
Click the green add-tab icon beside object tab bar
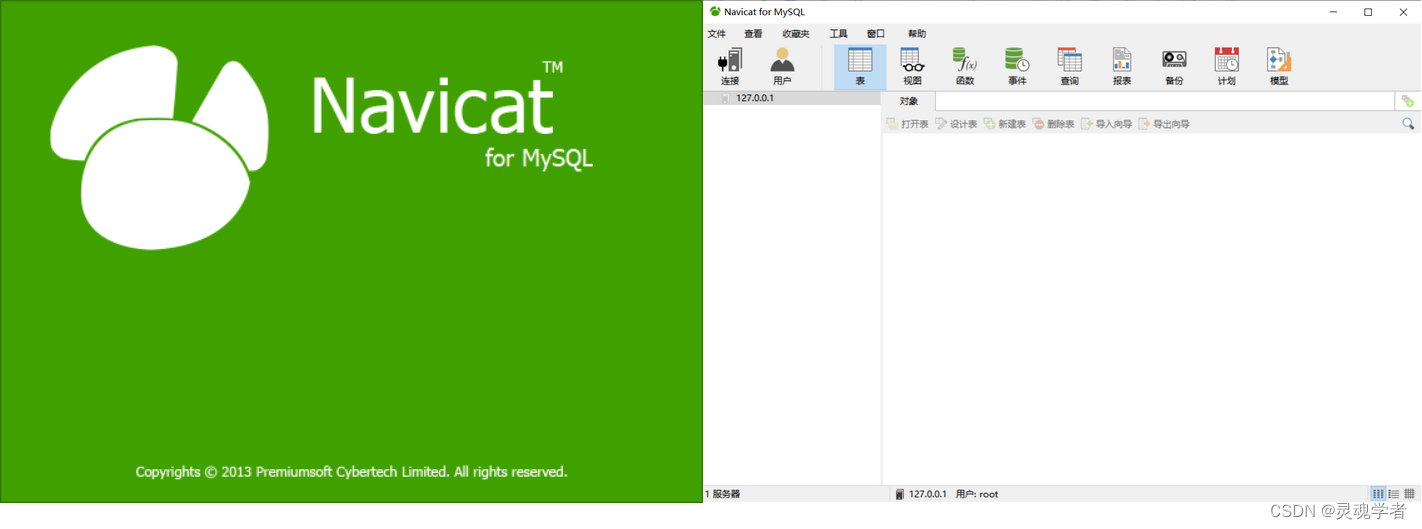[1408, 101]
